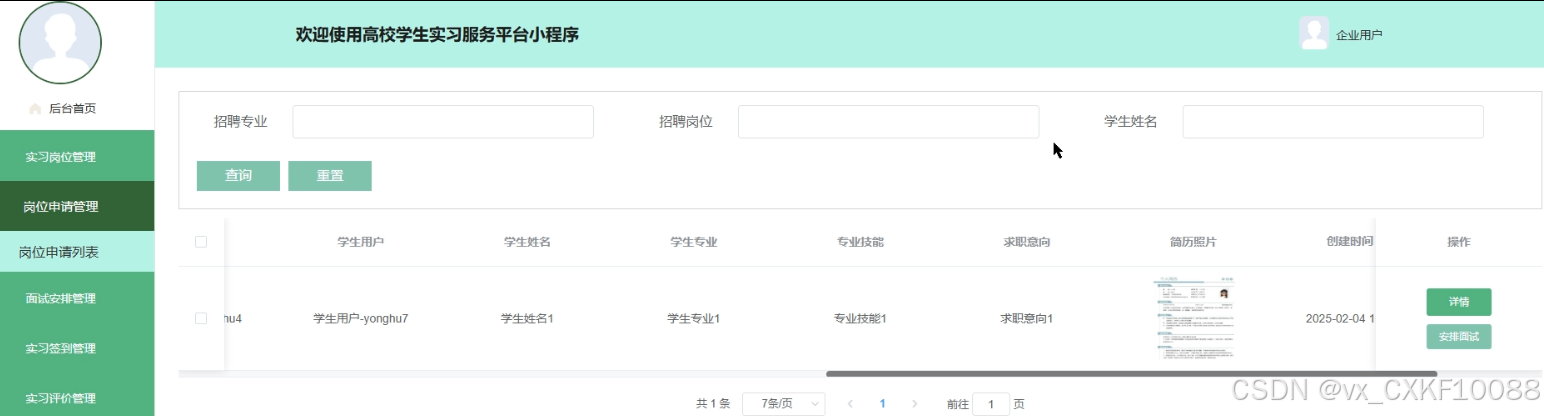Click the home icon beside 后台首页
This screenshot has height=416, width=1544.
click(x=35, y=108)
